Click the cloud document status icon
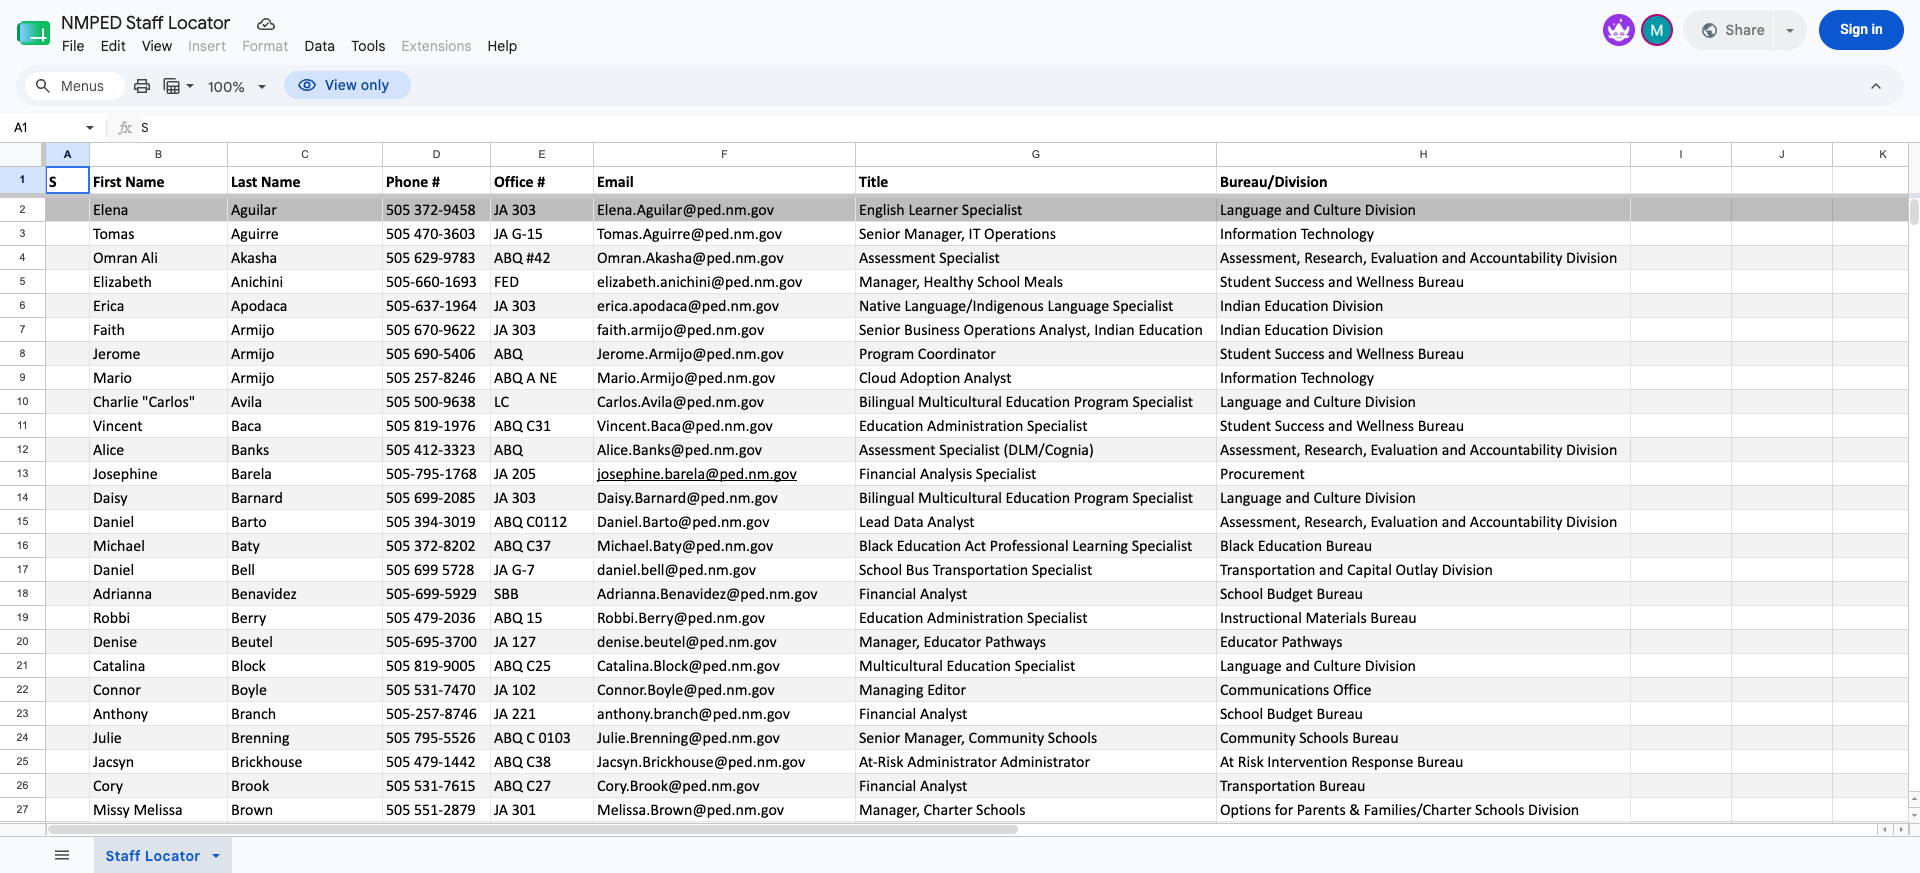The height and width of the screenshot is (873, 1920). click(x=266, y=24)
